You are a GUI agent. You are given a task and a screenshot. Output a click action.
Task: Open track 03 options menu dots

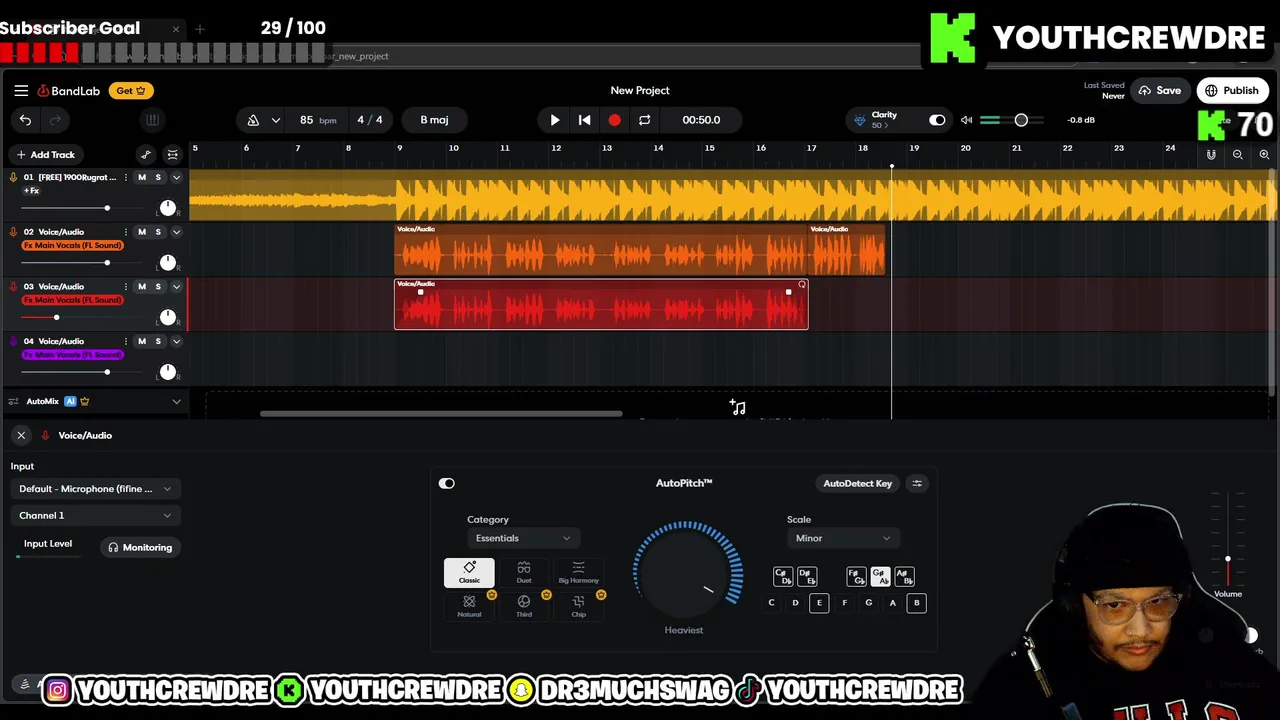(x=125, y=287)
